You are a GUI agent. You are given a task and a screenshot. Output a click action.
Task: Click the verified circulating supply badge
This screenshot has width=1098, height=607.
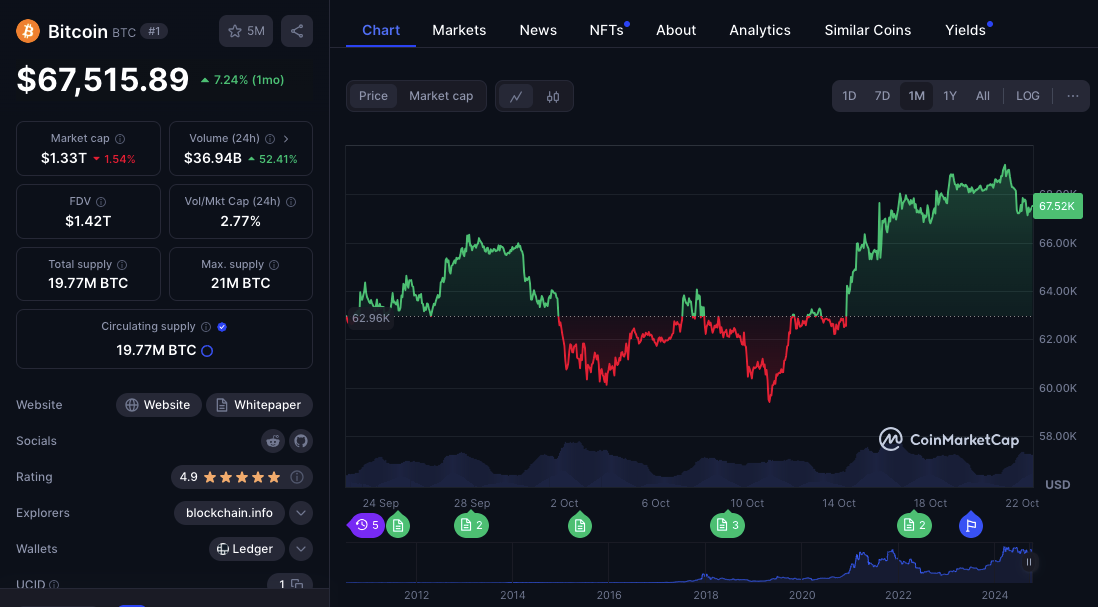point(222,327)
